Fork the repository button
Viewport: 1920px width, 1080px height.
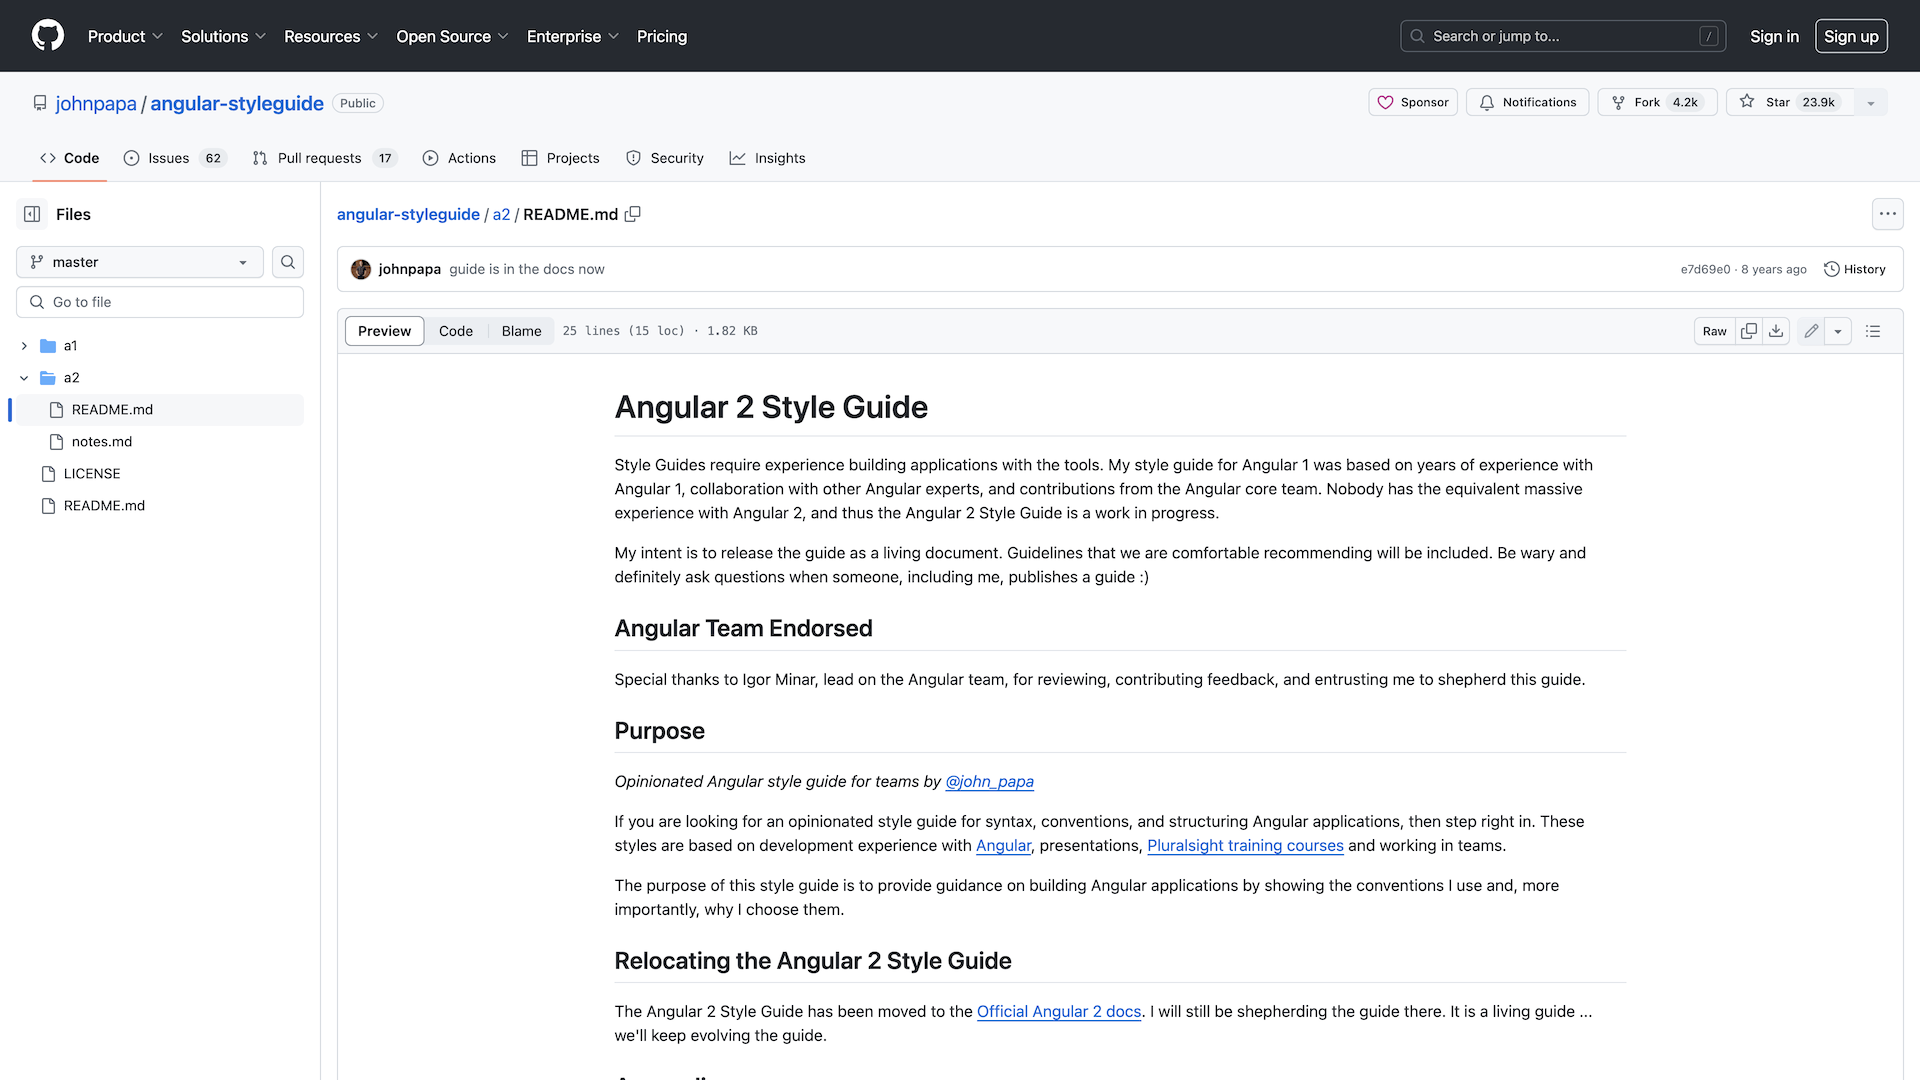[1657, 102]
